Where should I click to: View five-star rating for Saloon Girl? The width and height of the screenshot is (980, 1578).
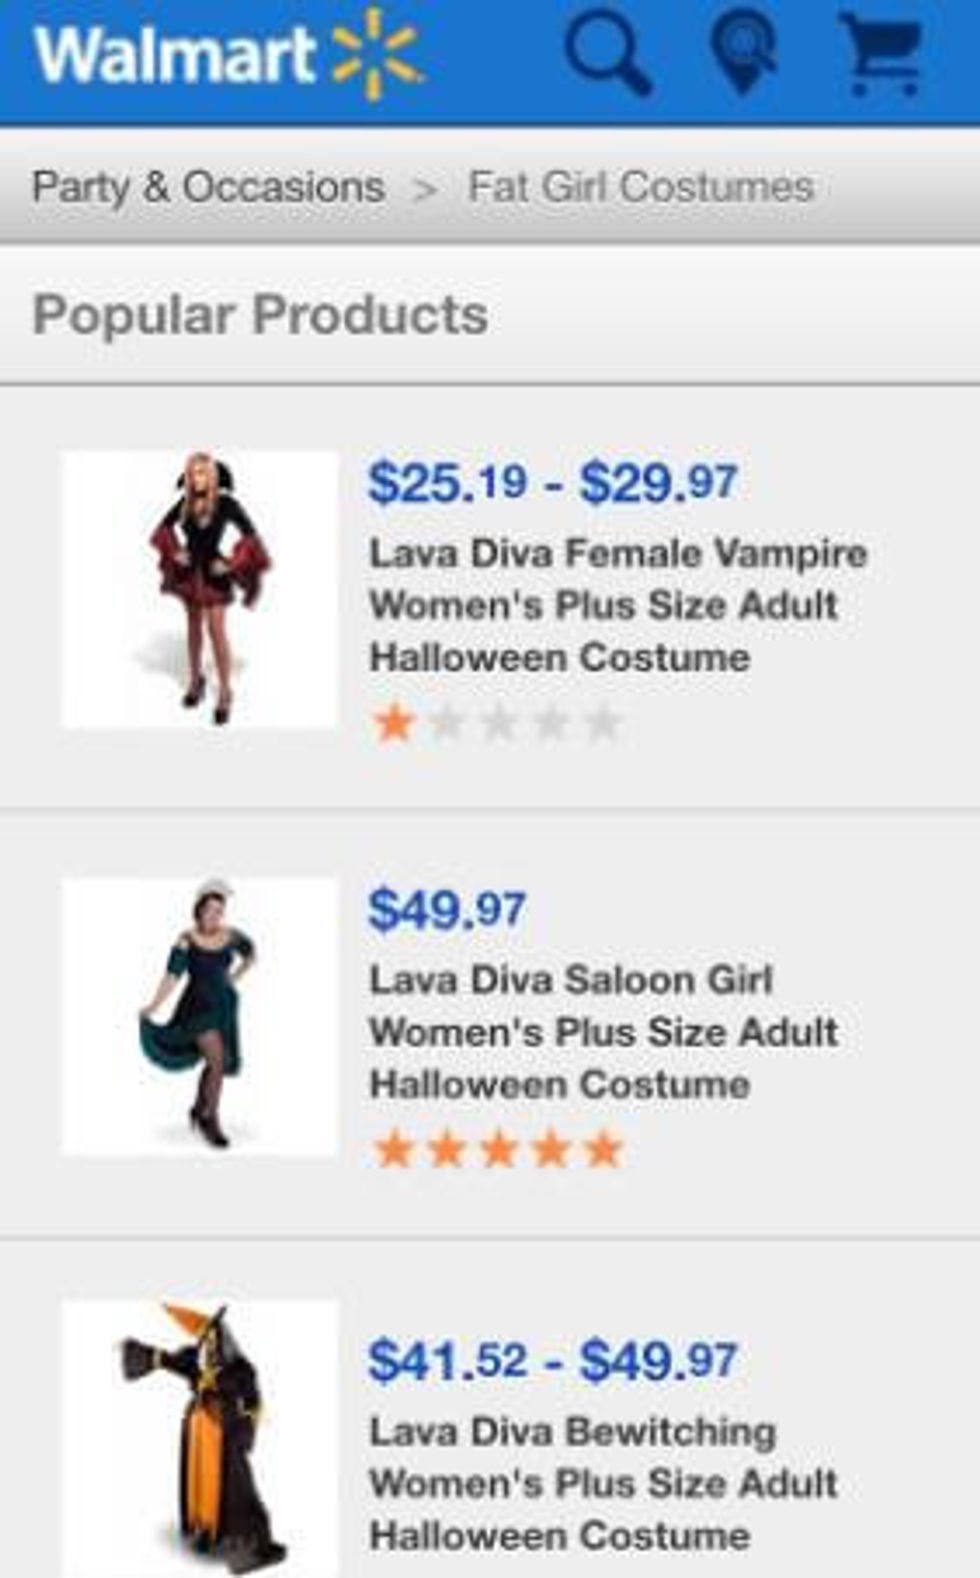coord(497,1150)
